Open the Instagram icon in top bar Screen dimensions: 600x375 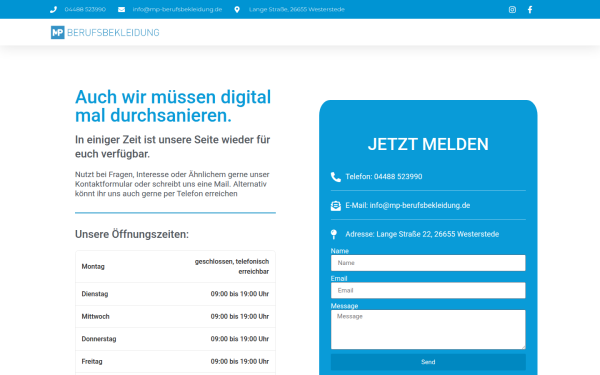coord(512,10)
